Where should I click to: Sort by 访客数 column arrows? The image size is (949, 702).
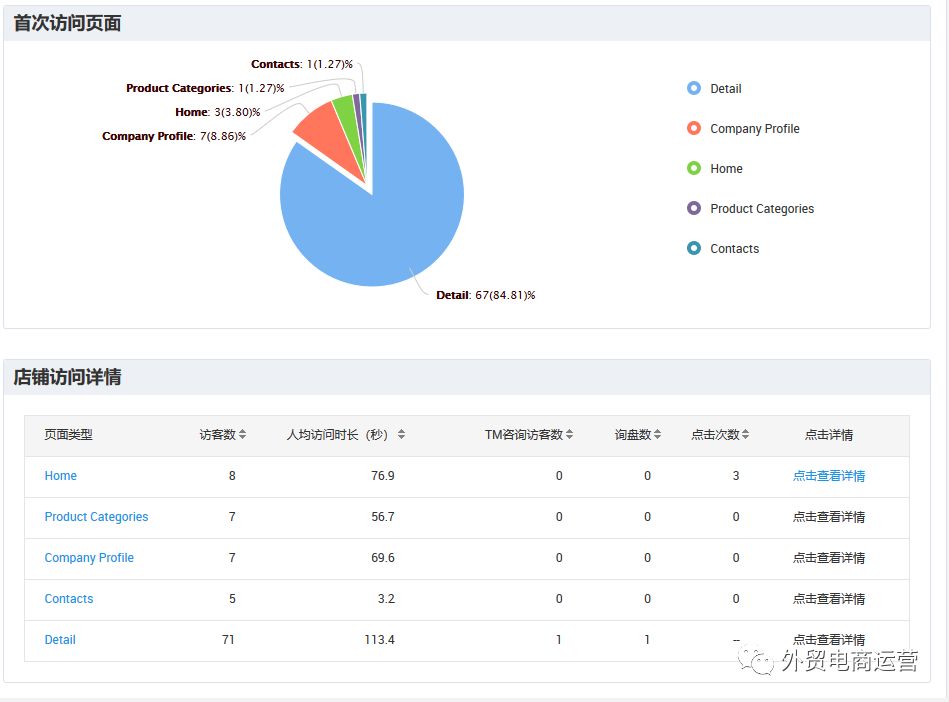pos(242,435)
